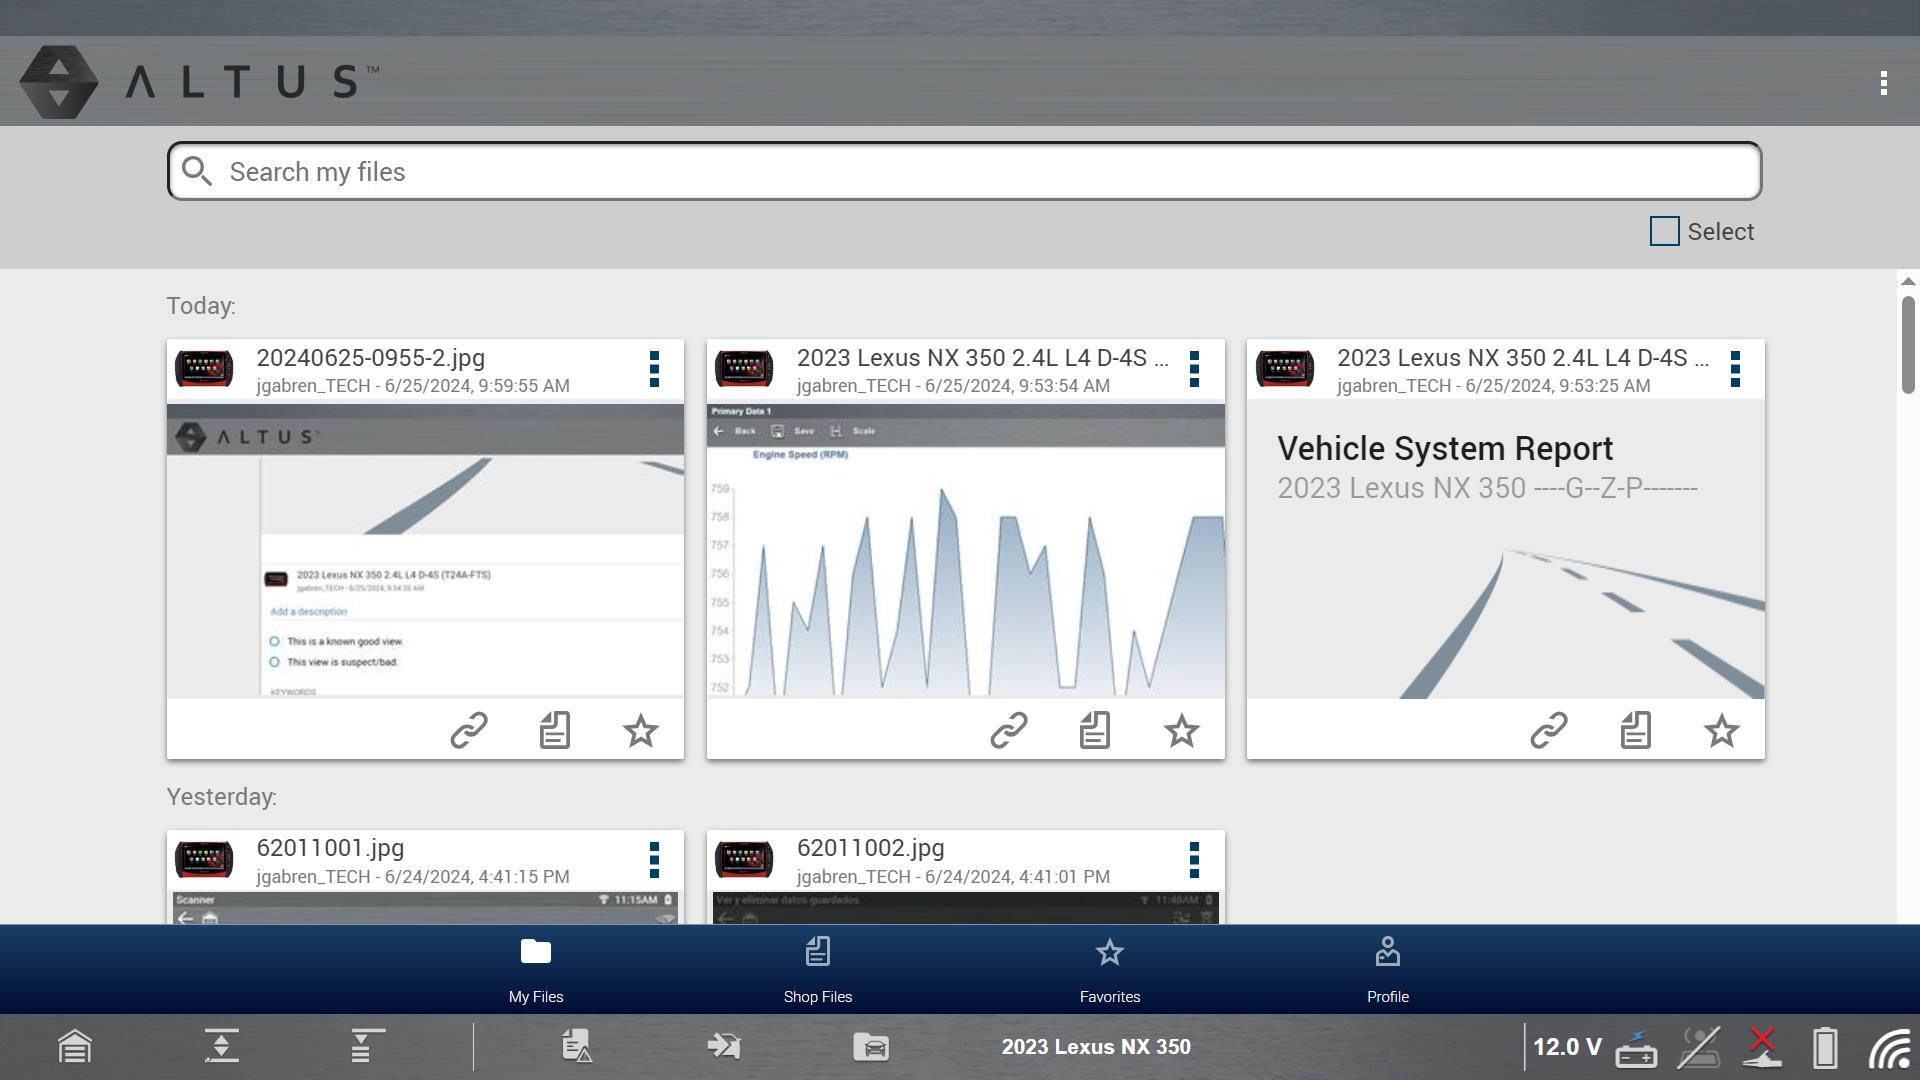The image size is (1920, 1080).
Task: Go to the Favorites tab
Action: coord(1109,968)
